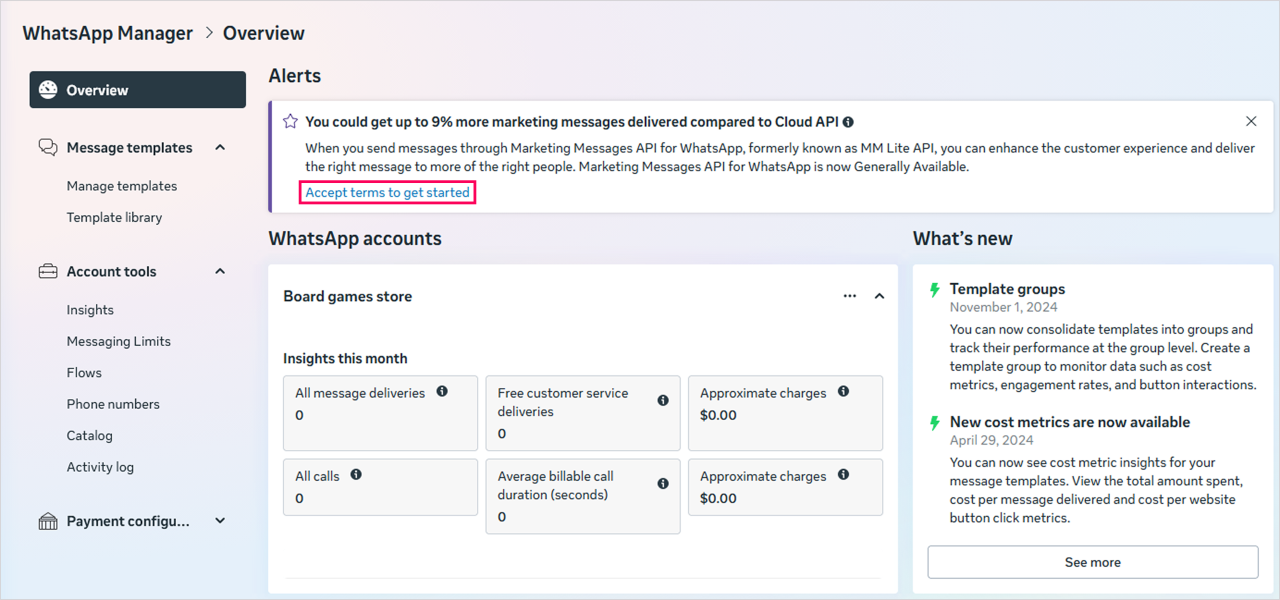Screen dimensions: 1280x600
Task: Click the info icon beside All calls
Action: click(x=356, y=475)
